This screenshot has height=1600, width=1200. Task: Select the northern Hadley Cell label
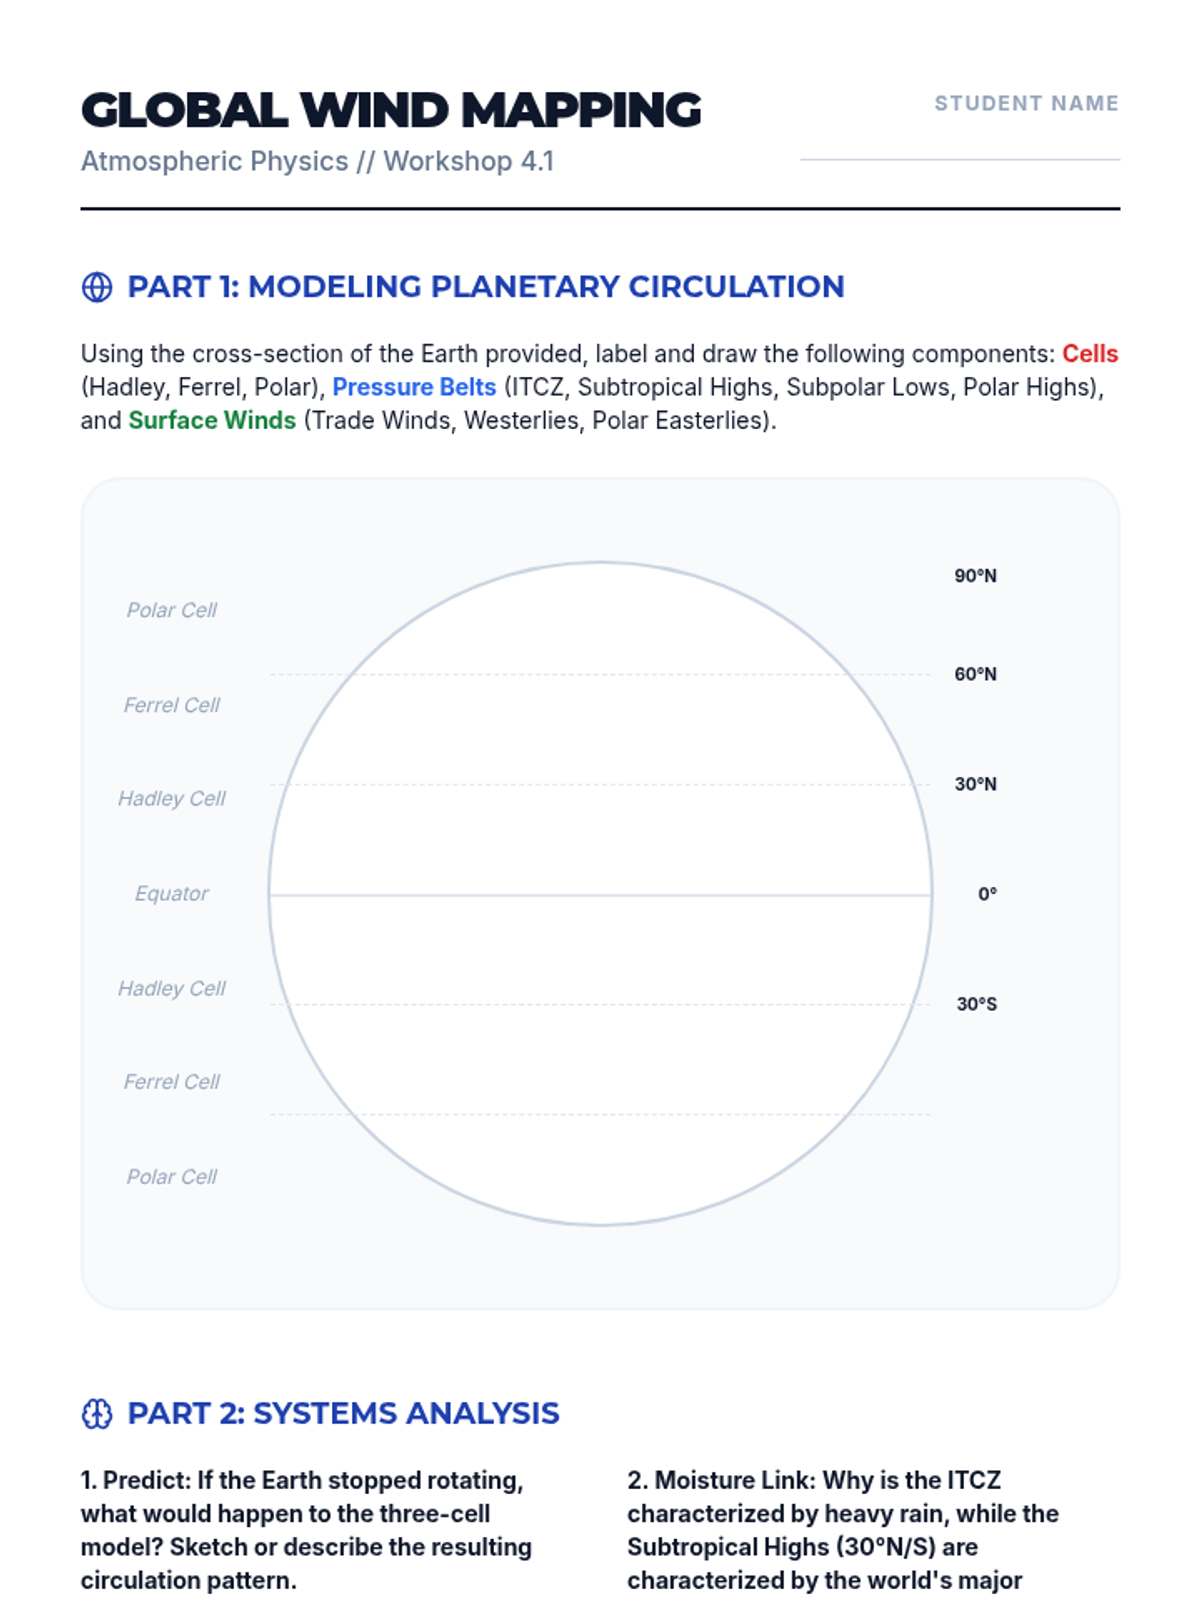tap(172, 799)
